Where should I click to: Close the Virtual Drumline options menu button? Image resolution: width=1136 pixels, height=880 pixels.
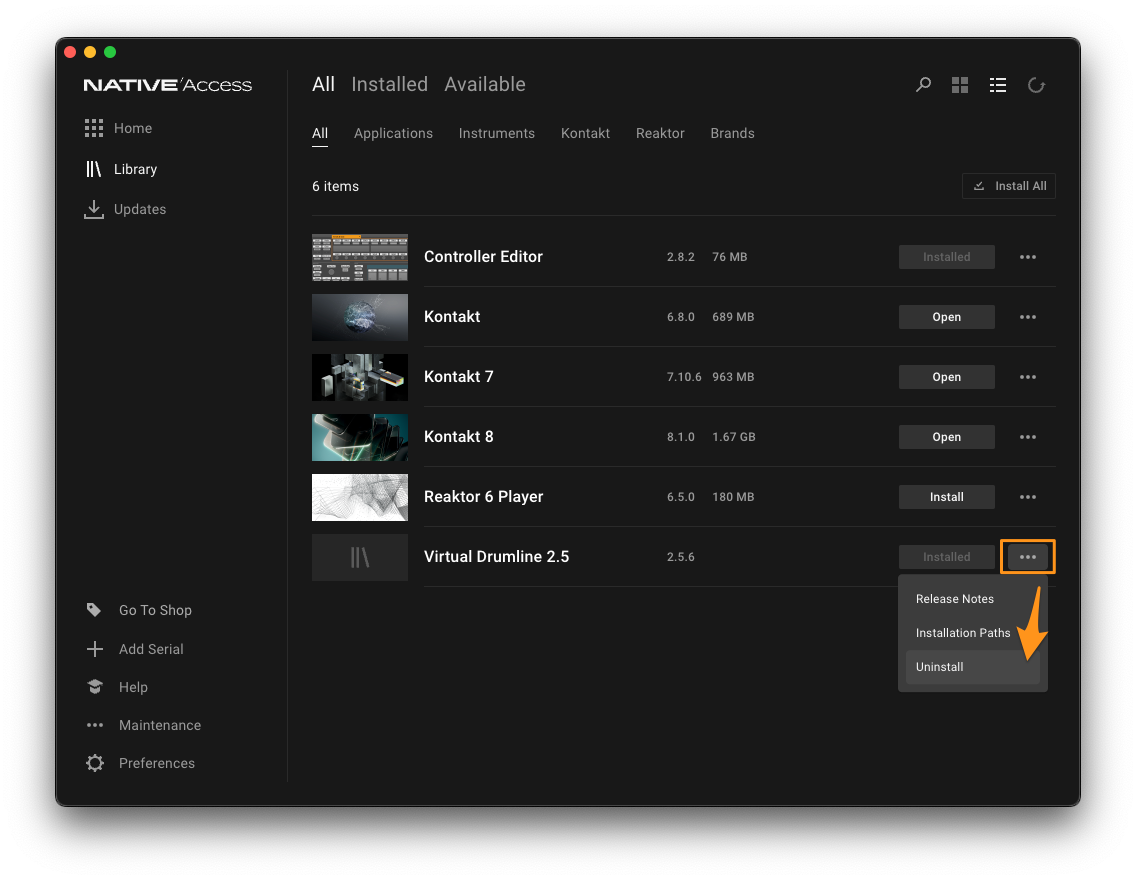point(1027,557)
